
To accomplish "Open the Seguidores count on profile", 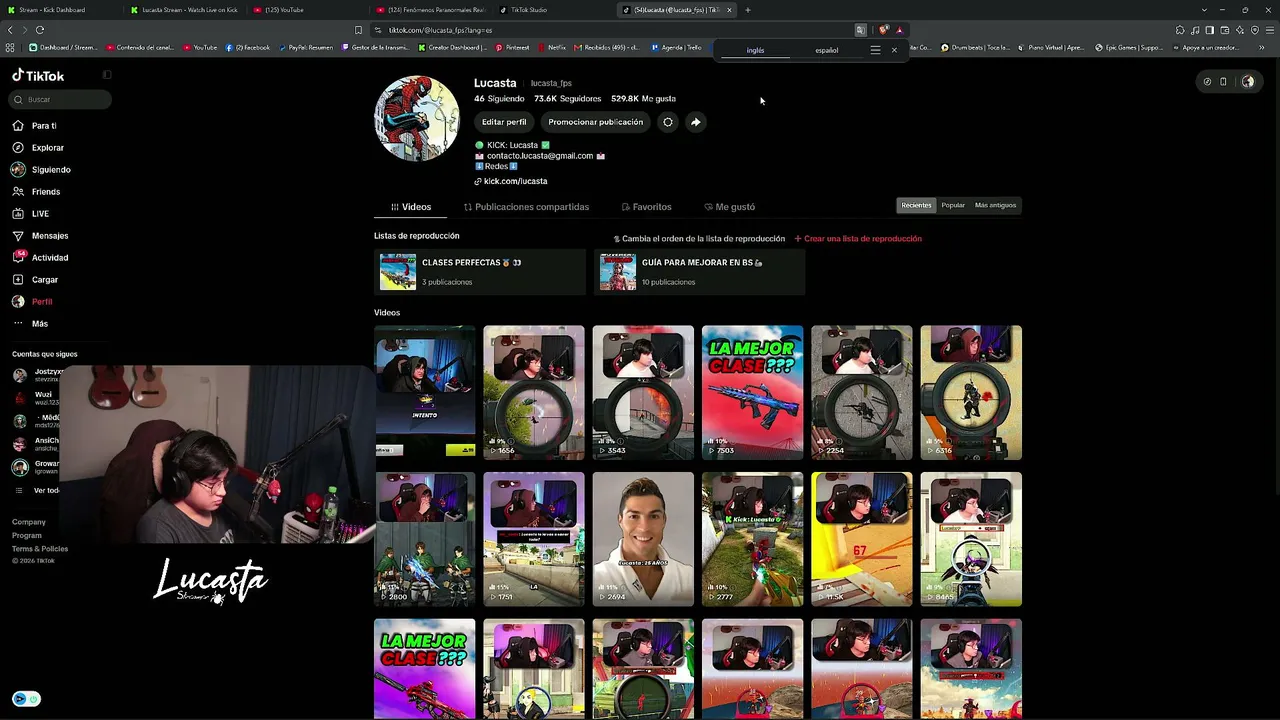I will pos(568,99).
